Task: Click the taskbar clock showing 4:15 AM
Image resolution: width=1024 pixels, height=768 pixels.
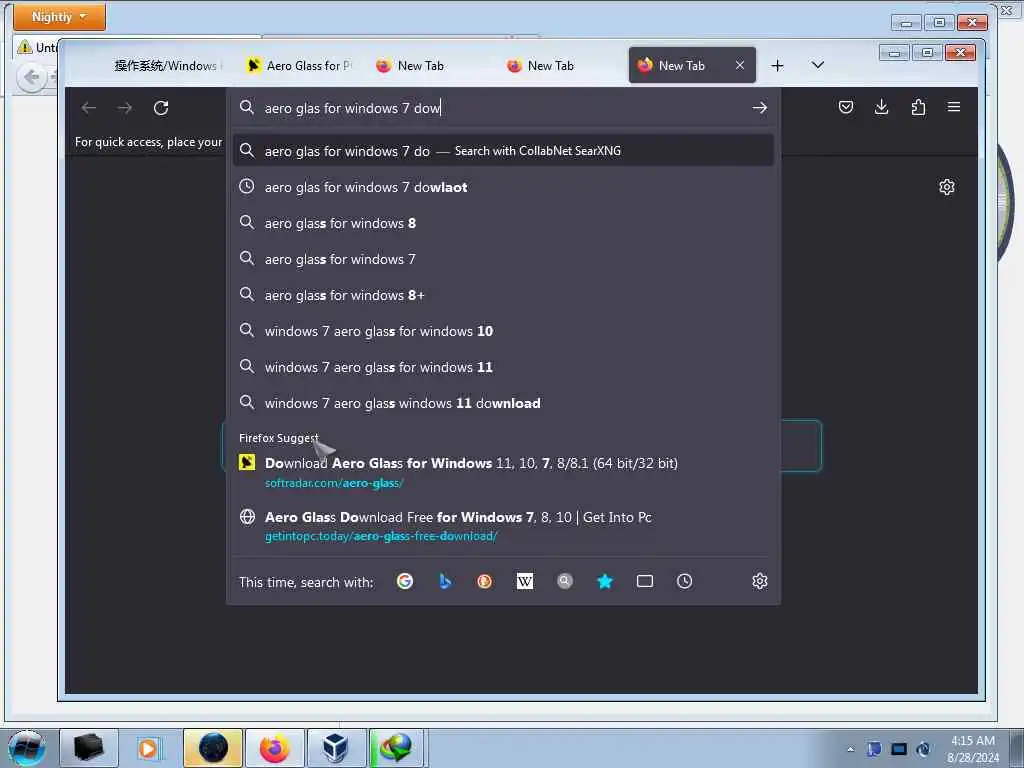Action: (x=973, y=749)
